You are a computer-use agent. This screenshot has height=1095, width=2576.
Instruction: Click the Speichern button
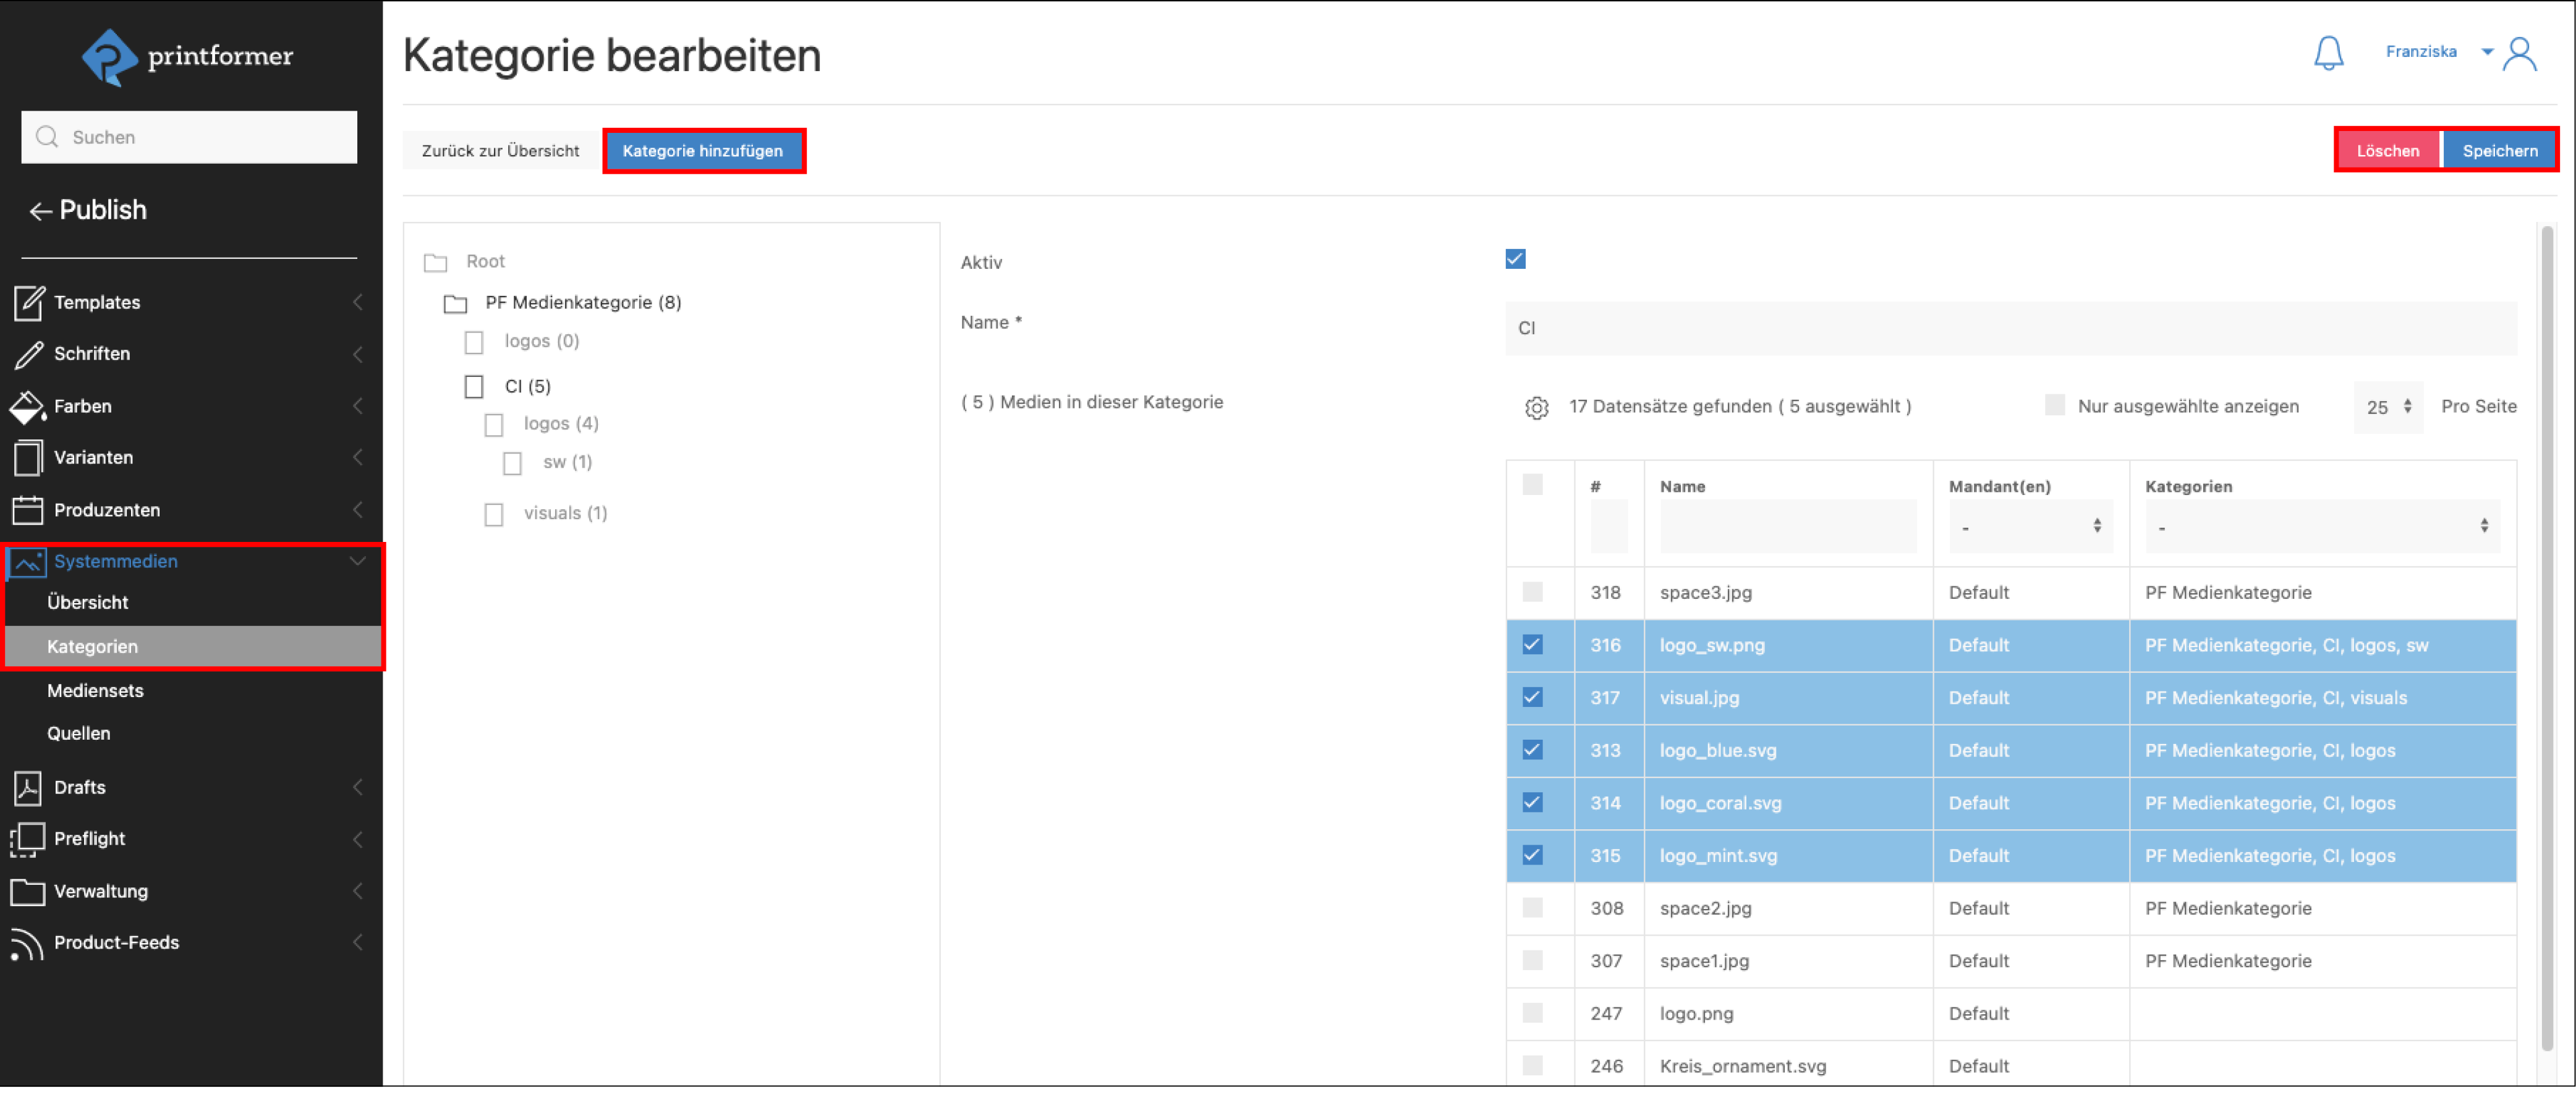coord(2499,151)
